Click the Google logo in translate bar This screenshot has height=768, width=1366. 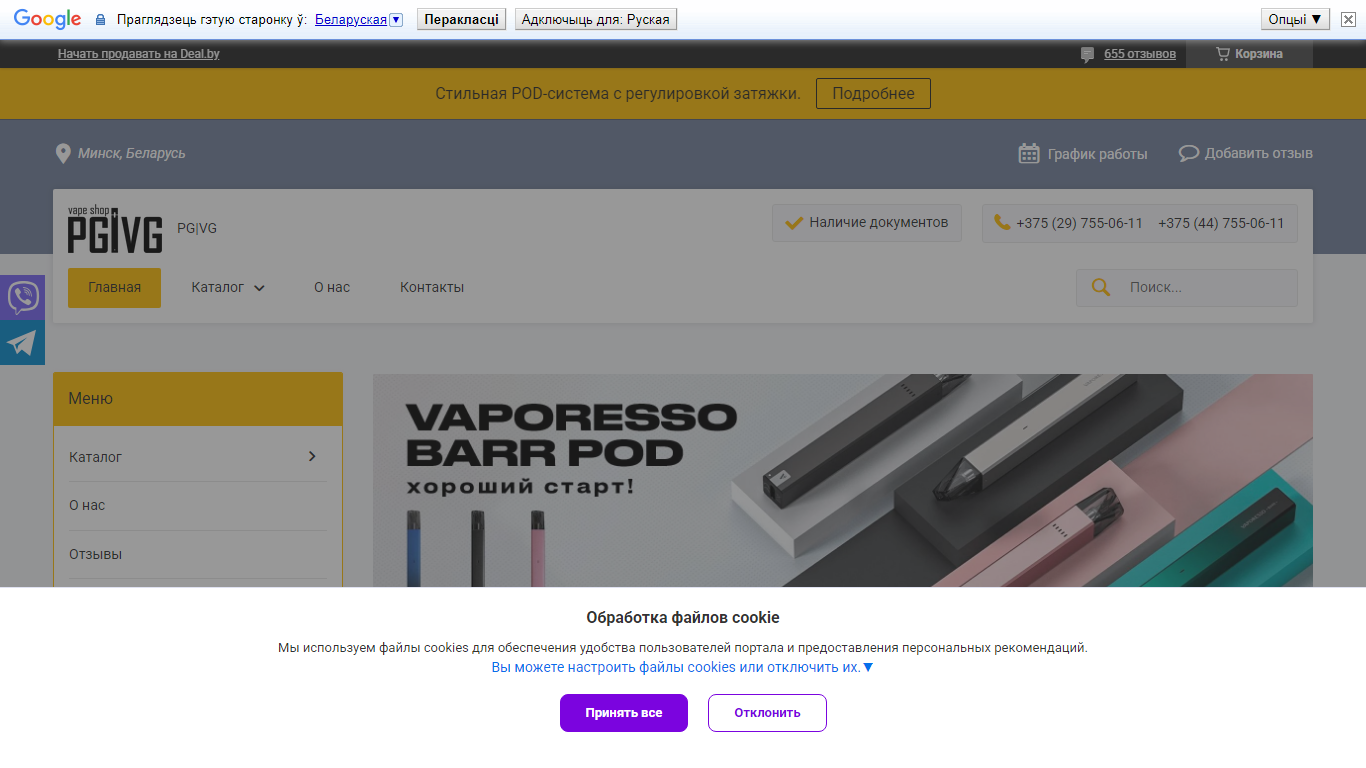click(47, 19)
